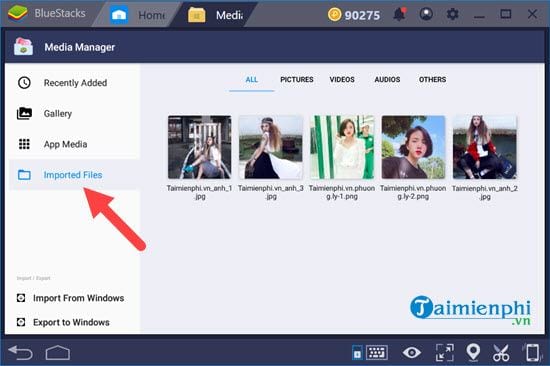Viewport: 550px width, 366px height.
Task: Open thumbnail Taimienphi.vn.phuong.ly-2.png
Action: pos(413,147)
